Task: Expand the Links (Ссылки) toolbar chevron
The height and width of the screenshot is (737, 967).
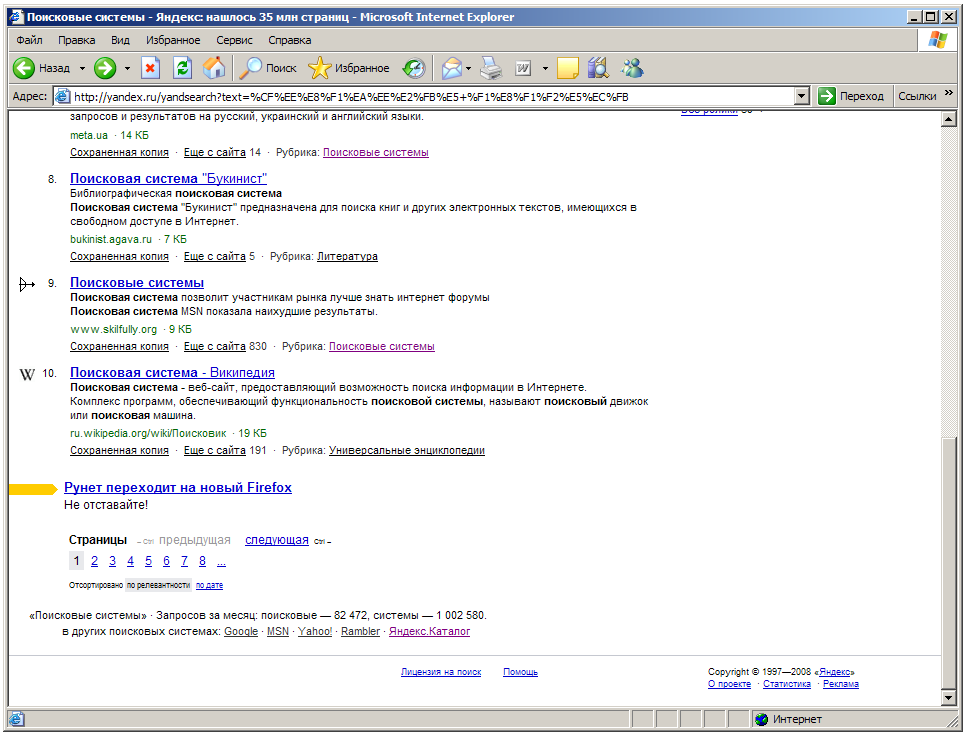Action: (x=948, y=93)
